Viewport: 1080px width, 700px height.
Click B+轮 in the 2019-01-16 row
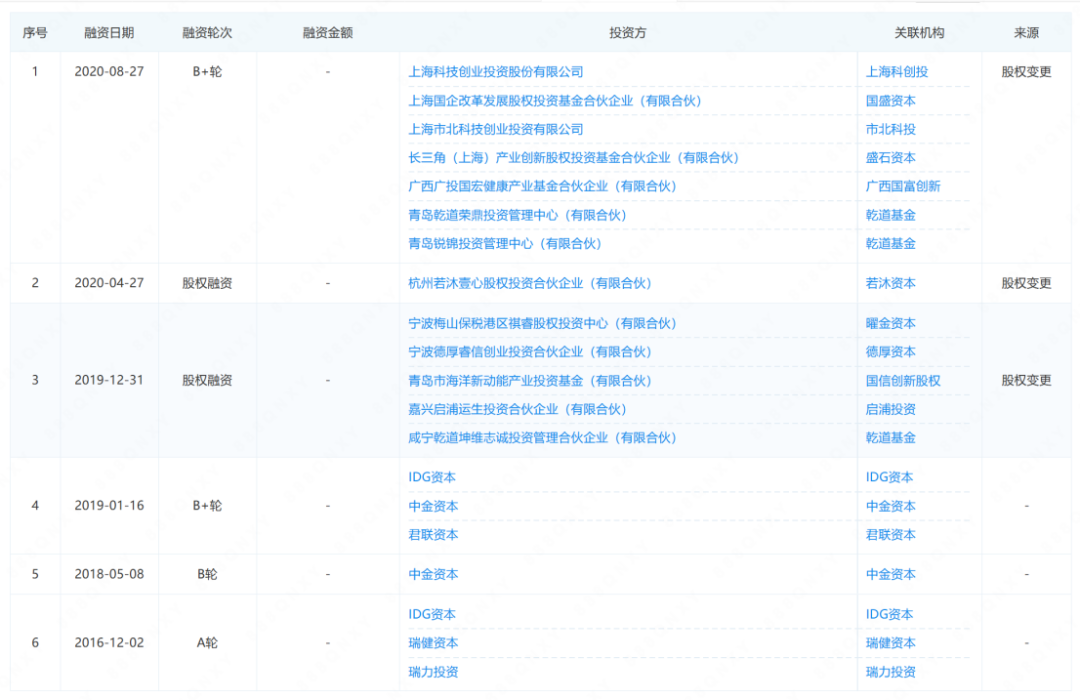click(x=207, y=506)
